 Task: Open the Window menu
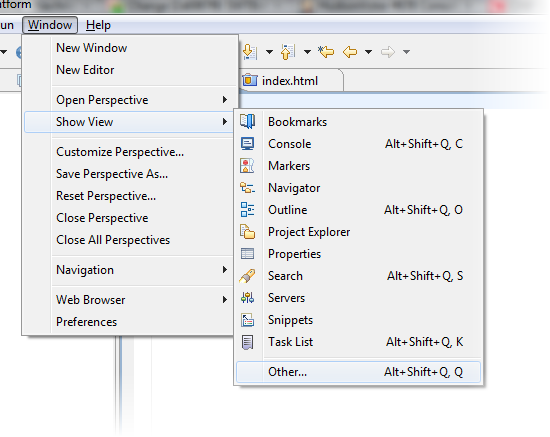[x=50, y=25]
